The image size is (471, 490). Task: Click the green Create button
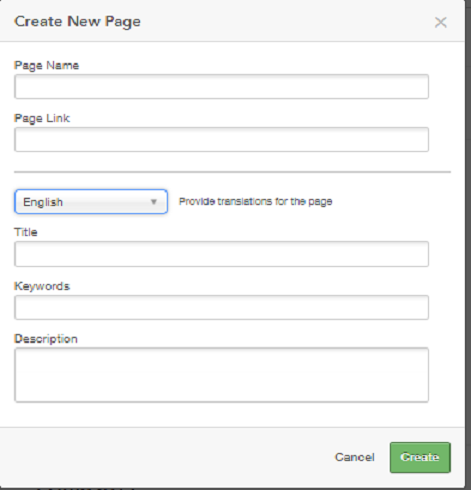pyautogui.click(x=420, y=457)
